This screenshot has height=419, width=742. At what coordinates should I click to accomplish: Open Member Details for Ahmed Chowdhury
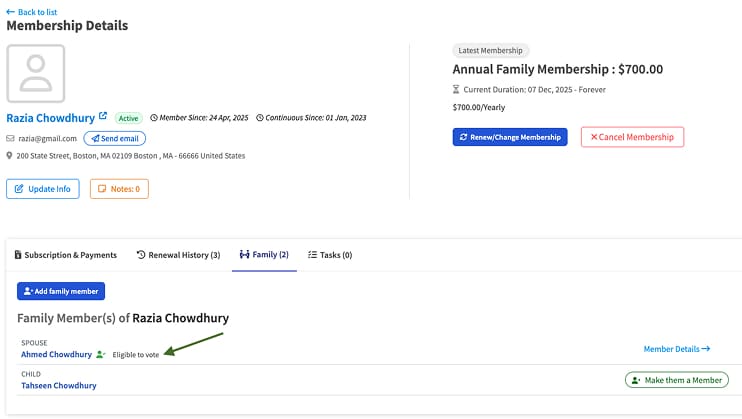tap(677, 349)
